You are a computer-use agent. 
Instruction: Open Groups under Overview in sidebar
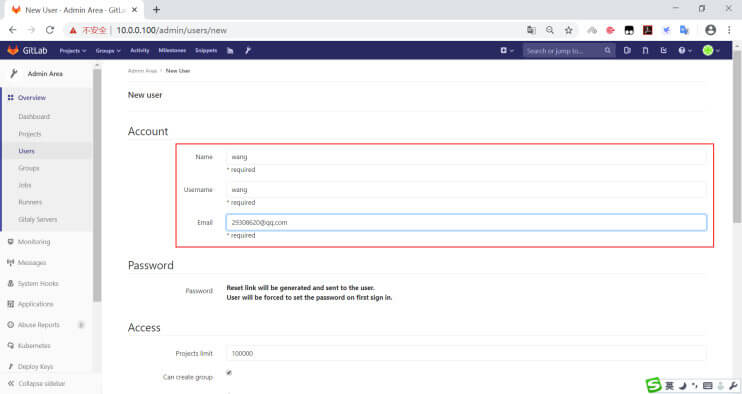29,168
